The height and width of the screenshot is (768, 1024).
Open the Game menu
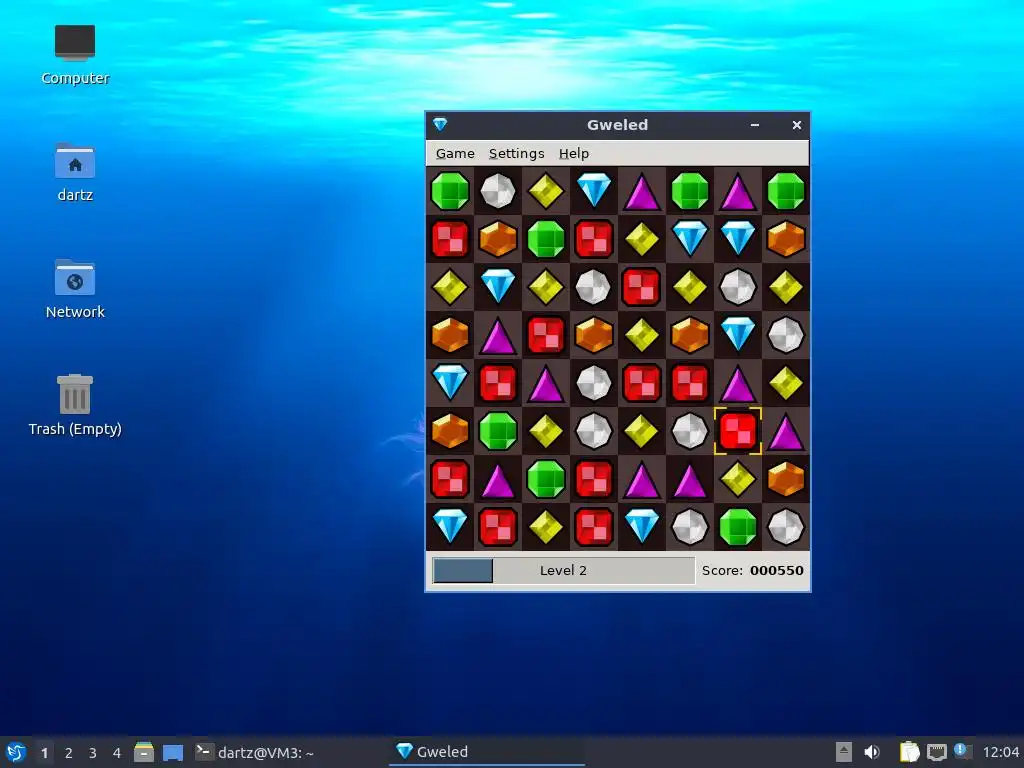point(455,153)
